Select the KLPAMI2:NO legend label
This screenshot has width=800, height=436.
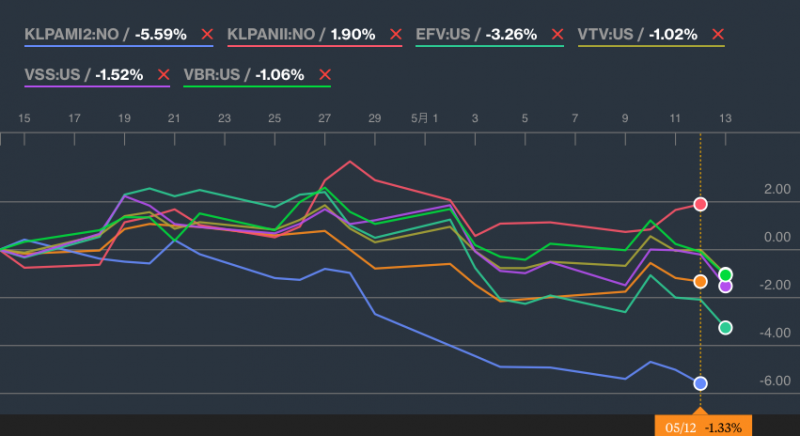coord(71,34)
